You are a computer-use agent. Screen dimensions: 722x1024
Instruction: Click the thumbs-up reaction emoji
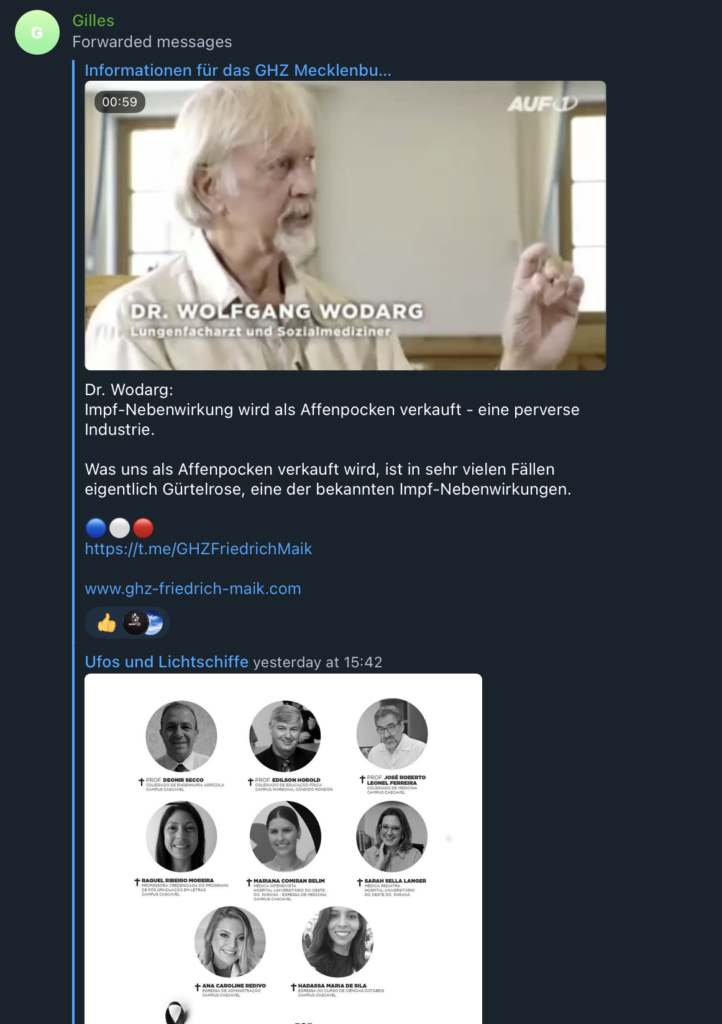(106, 623)
